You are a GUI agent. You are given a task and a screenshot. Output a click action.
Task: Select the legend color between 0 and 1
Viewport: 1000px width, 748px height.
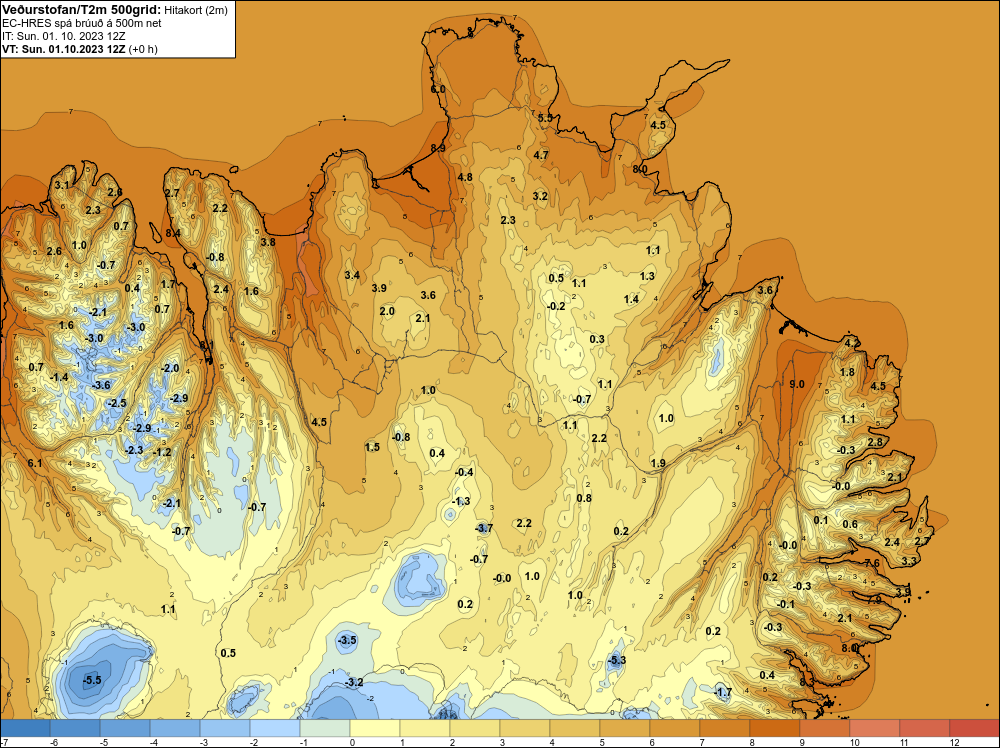click(374, 728)
